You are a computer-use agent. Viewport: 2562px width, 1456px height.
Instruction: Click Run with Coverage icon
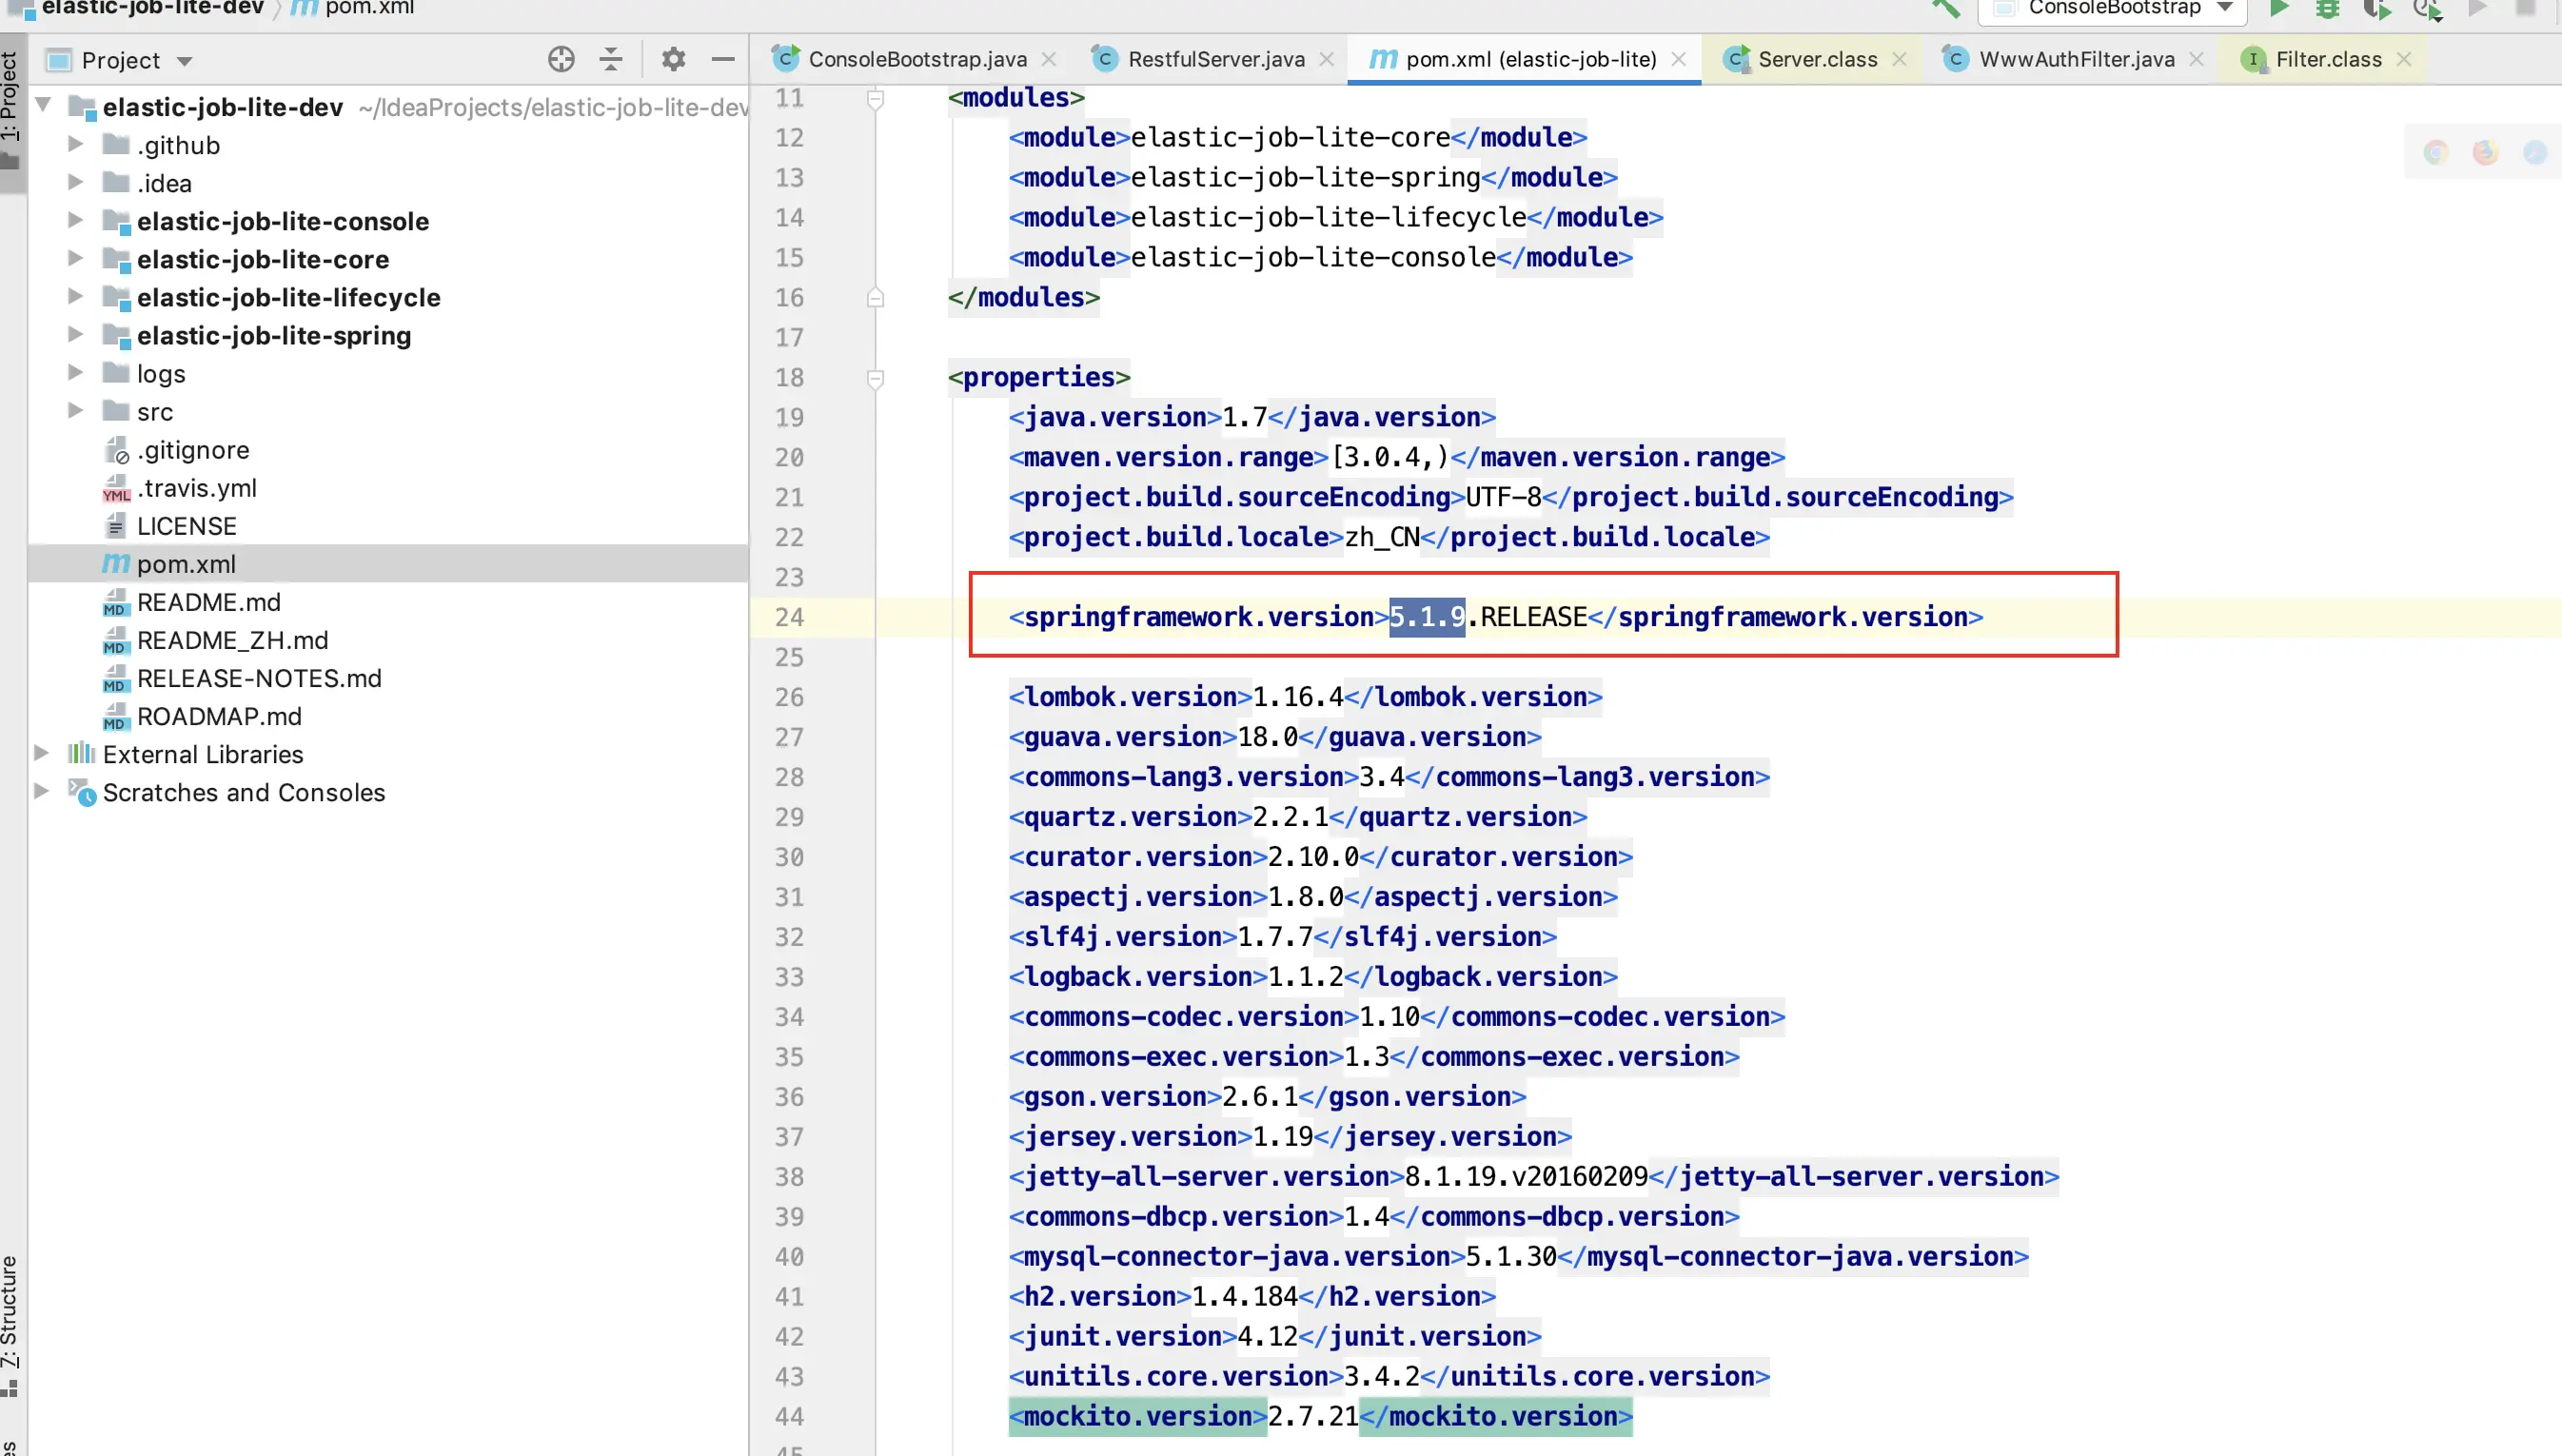tap(2376, 10)
